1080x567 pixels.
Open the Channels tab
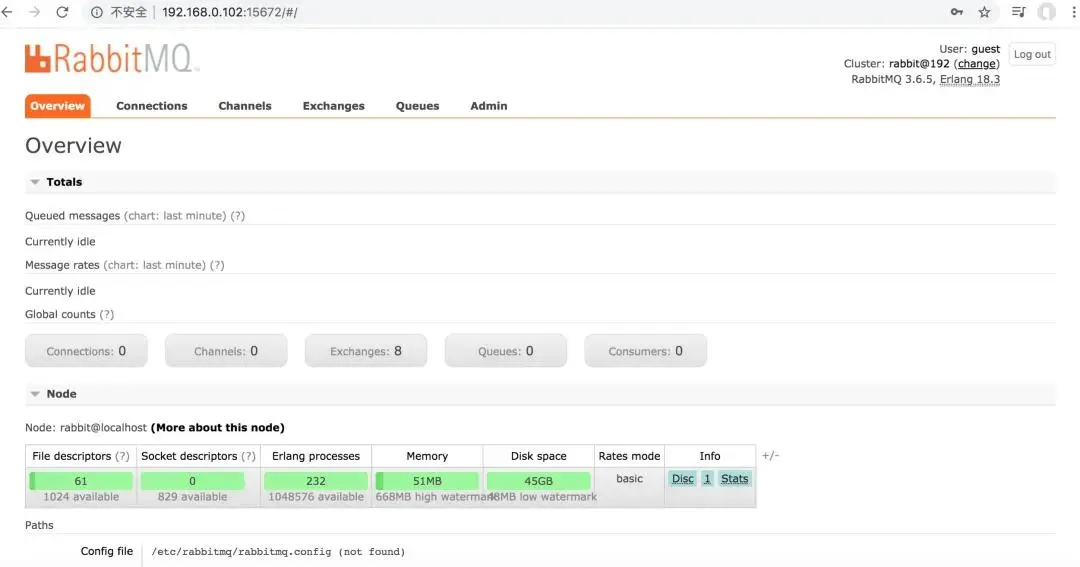point(245,106)
